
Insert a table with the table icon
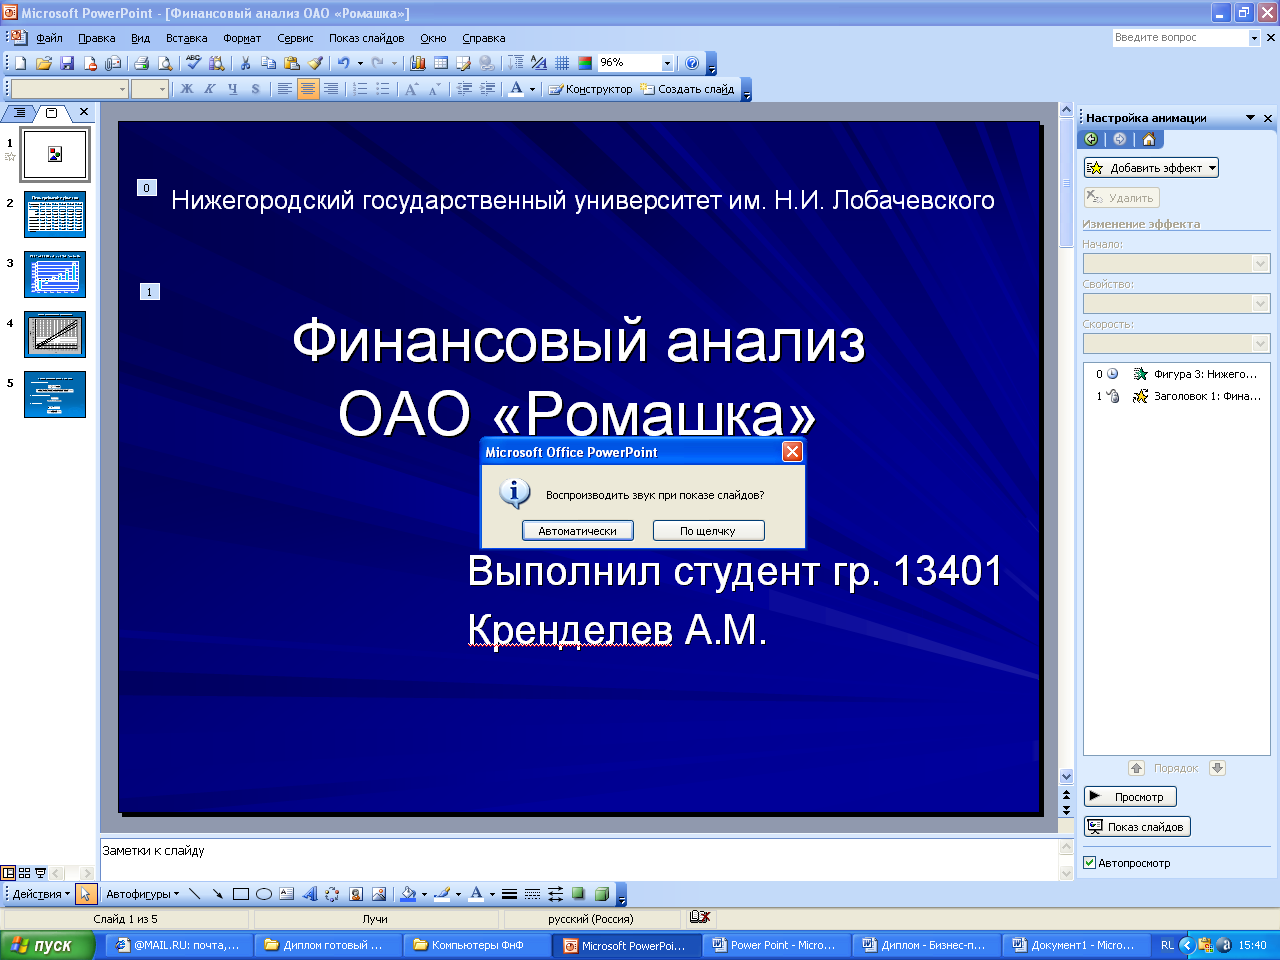click(x=441, y=63)
